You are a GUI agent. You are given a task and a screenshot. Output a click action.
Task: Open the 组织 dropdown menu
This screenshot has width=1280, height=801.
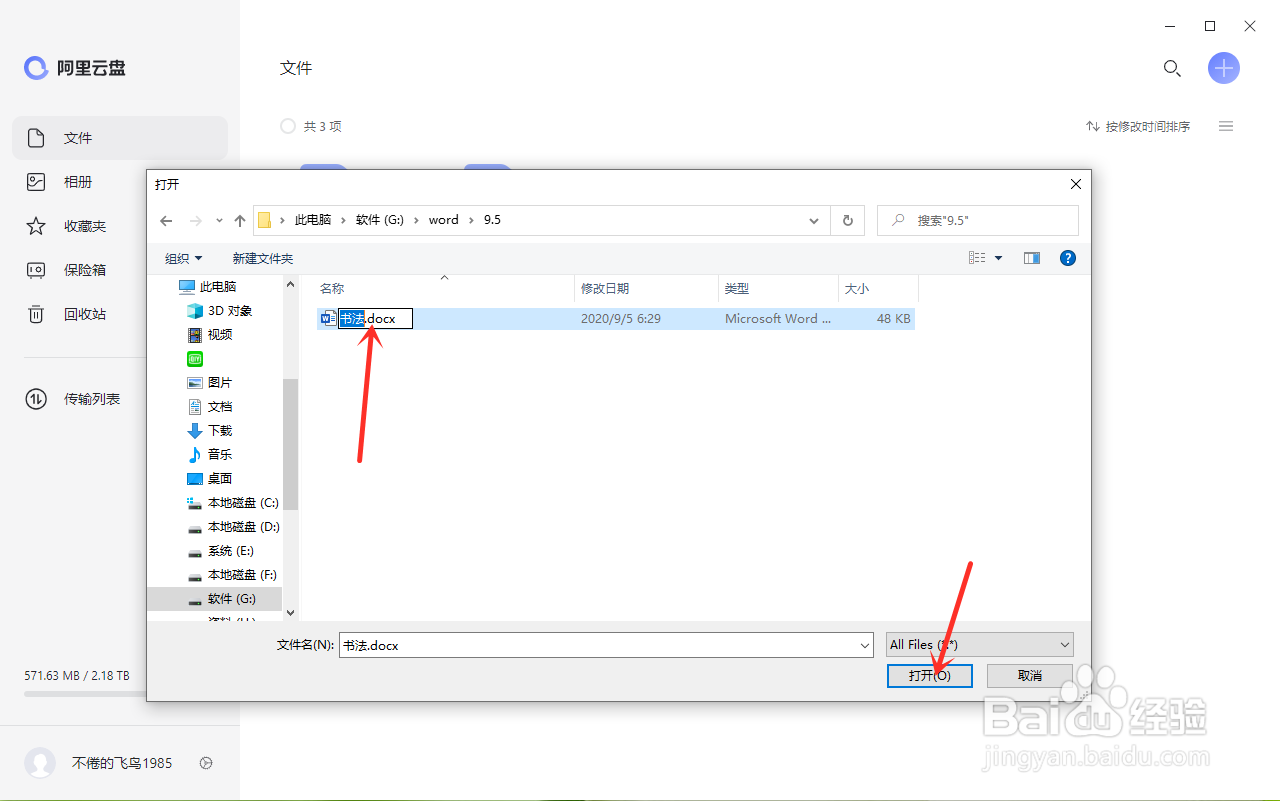tap(183, 258)
